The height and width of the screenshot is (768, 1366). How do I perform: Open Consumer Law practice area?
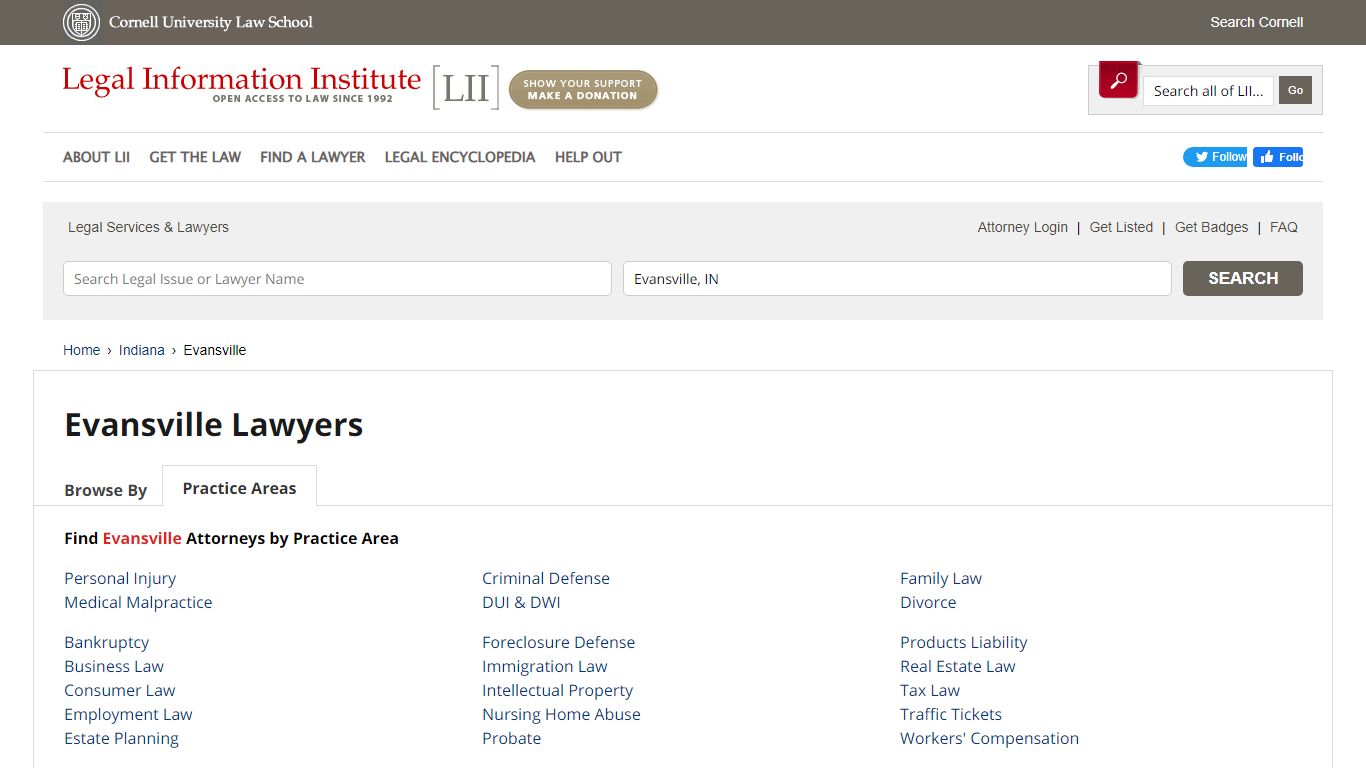coord(119,690)
